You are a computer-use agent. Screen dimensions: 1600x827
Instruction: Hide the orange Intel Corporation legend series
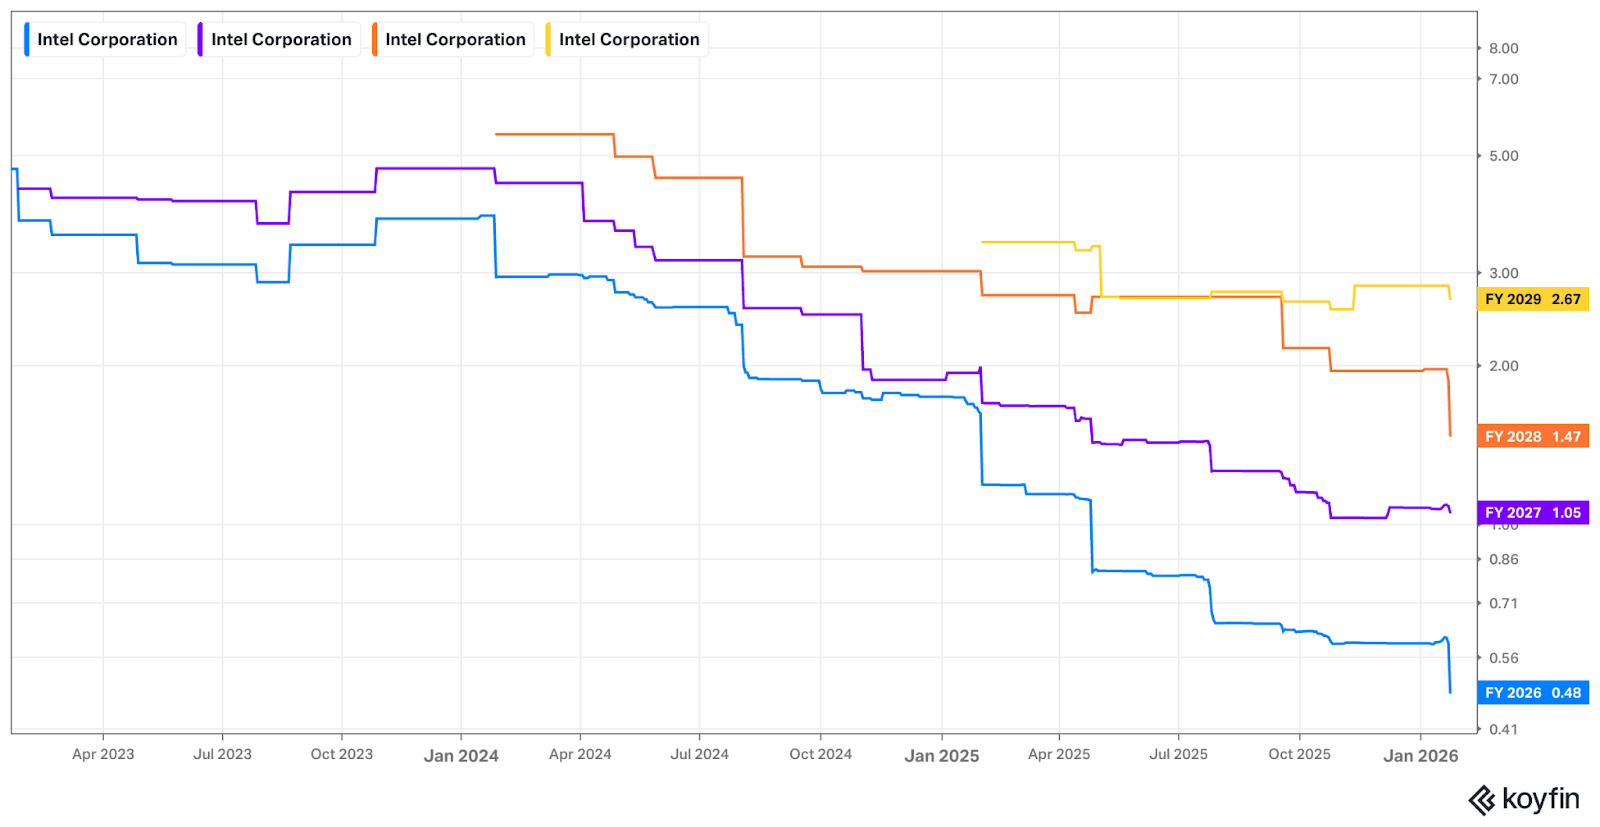click(454, 40)
